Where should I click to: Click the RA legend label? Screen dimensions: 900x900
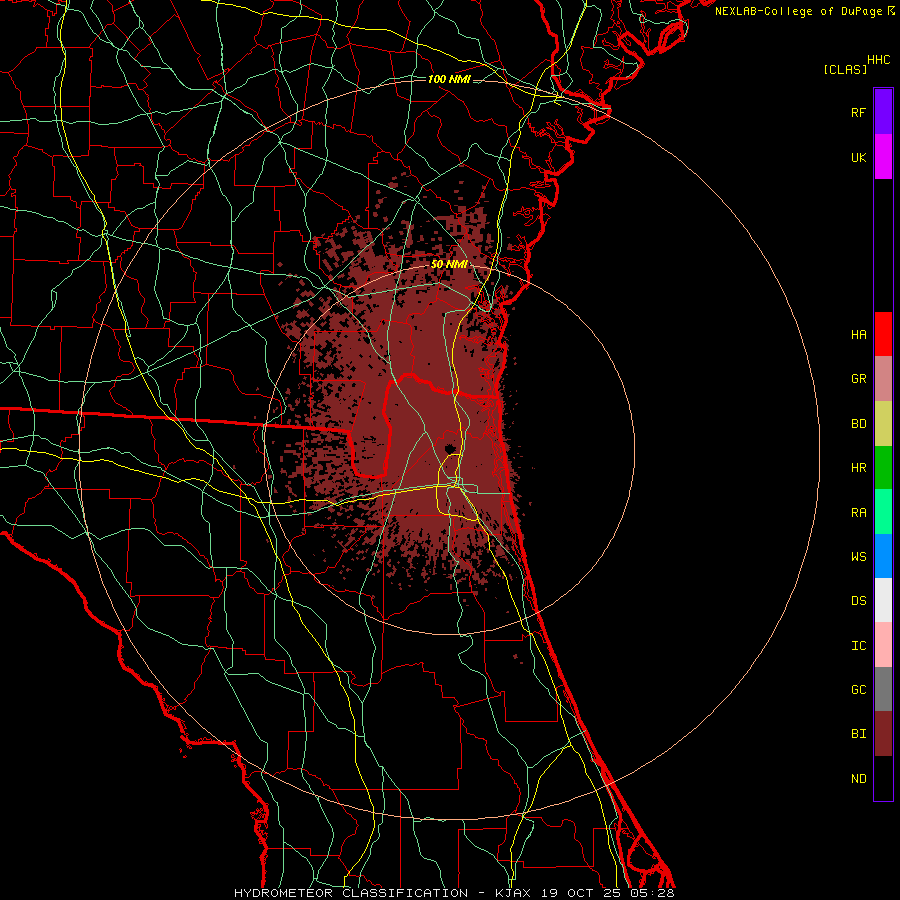(858, 513)
